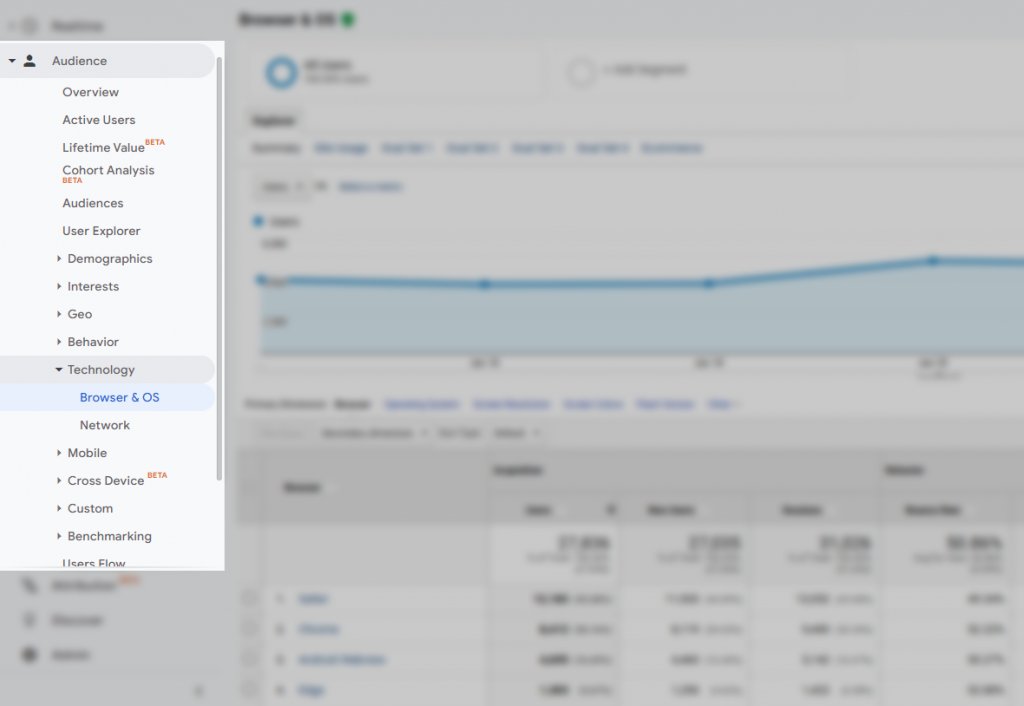1024x706 pixels.
Task: Open User Explorer report
Action: pyautogui.click(x=101, y=231)
